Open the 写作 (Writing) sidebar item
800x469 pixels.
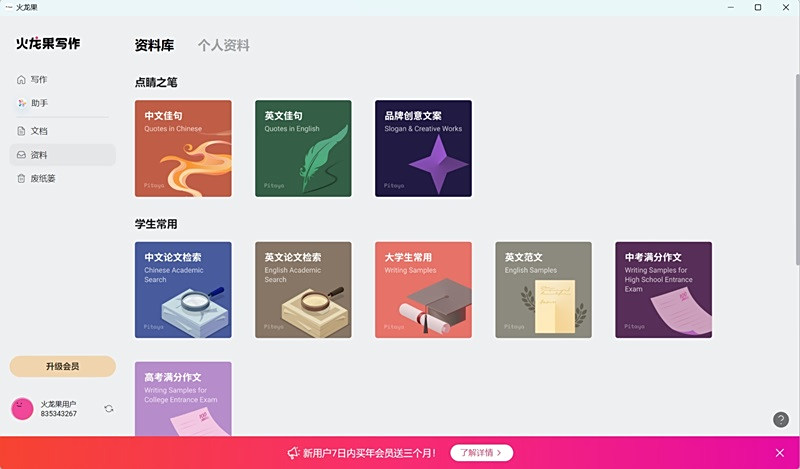click(38, 79)
